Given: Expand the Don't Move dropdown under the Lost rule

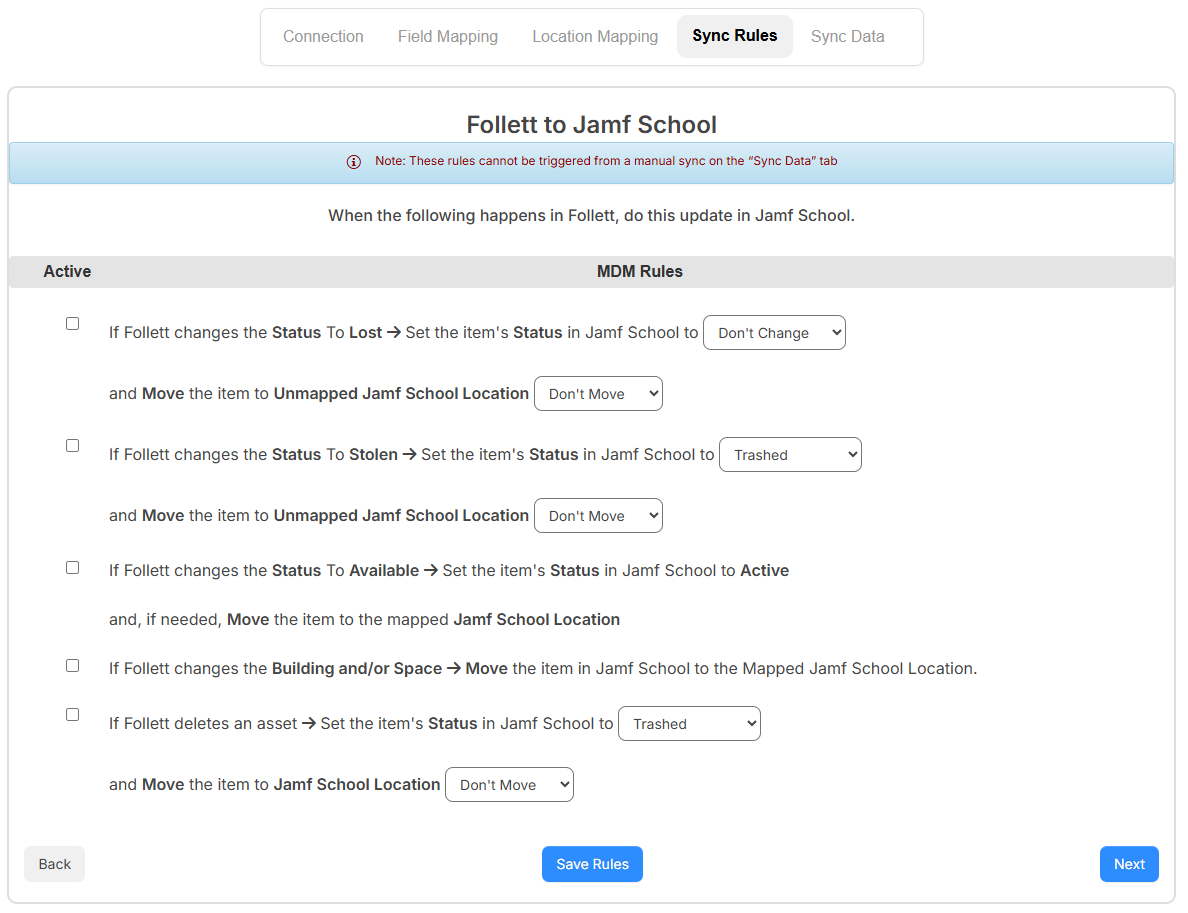Looking at the screenshot, I should 598,393.
